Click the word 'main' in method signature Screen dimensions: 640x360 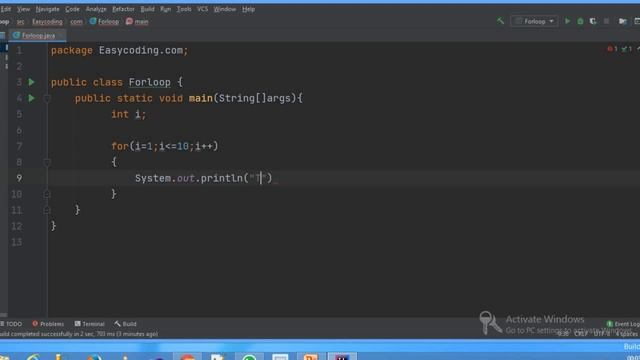pyautogui.click(x=200, y=98)
